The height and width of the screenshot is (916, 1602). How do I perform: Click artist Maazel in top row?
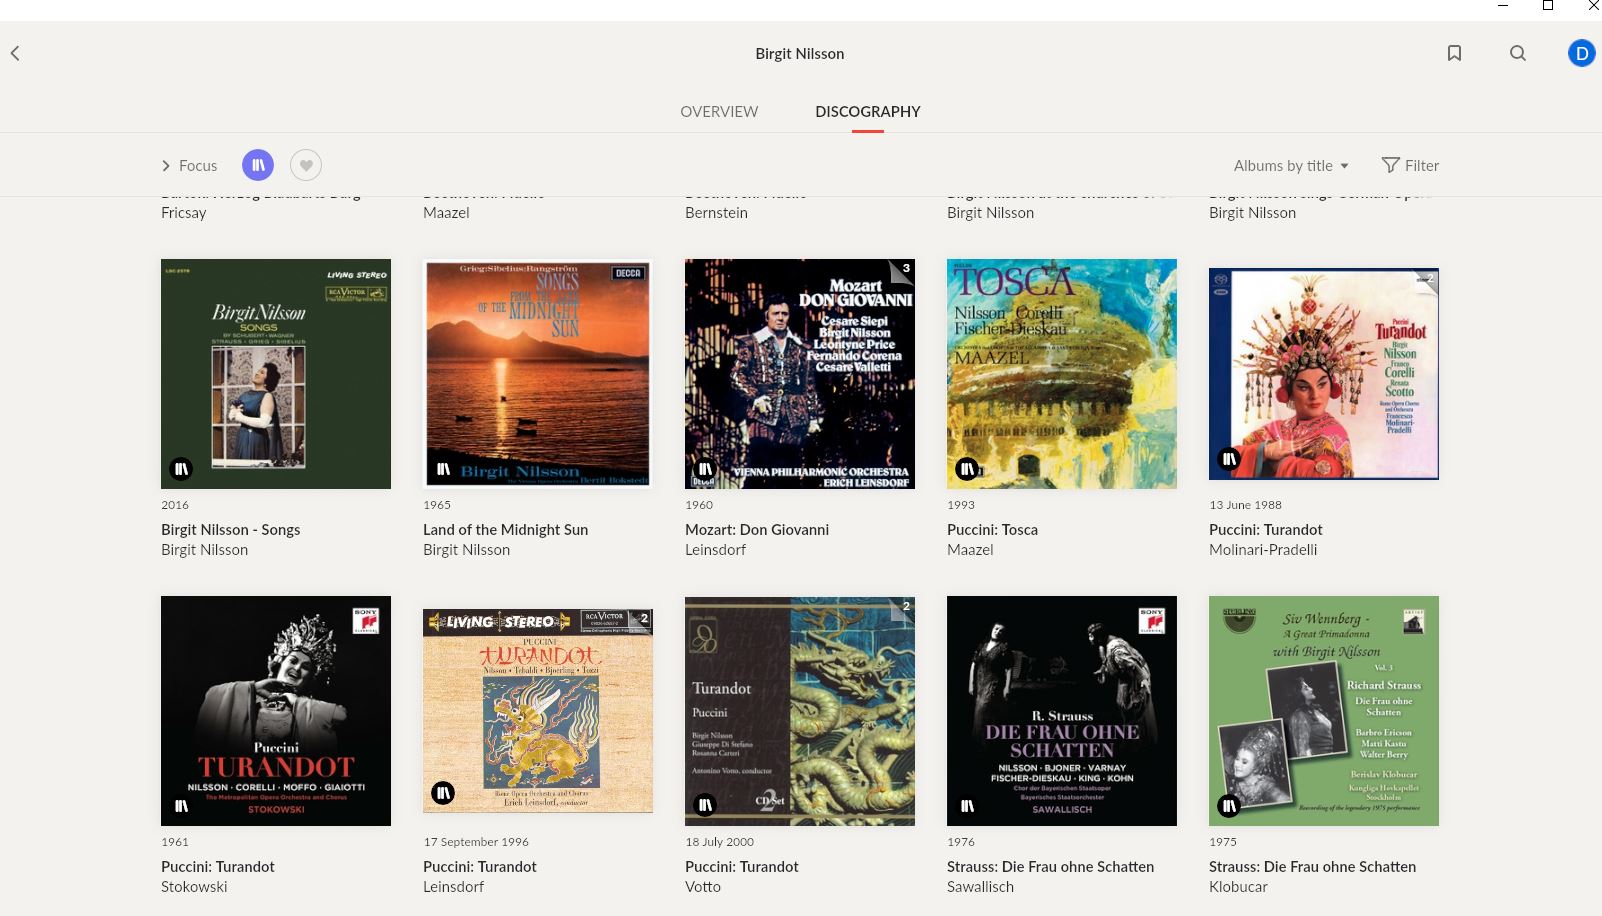click(x=446, y=212)
